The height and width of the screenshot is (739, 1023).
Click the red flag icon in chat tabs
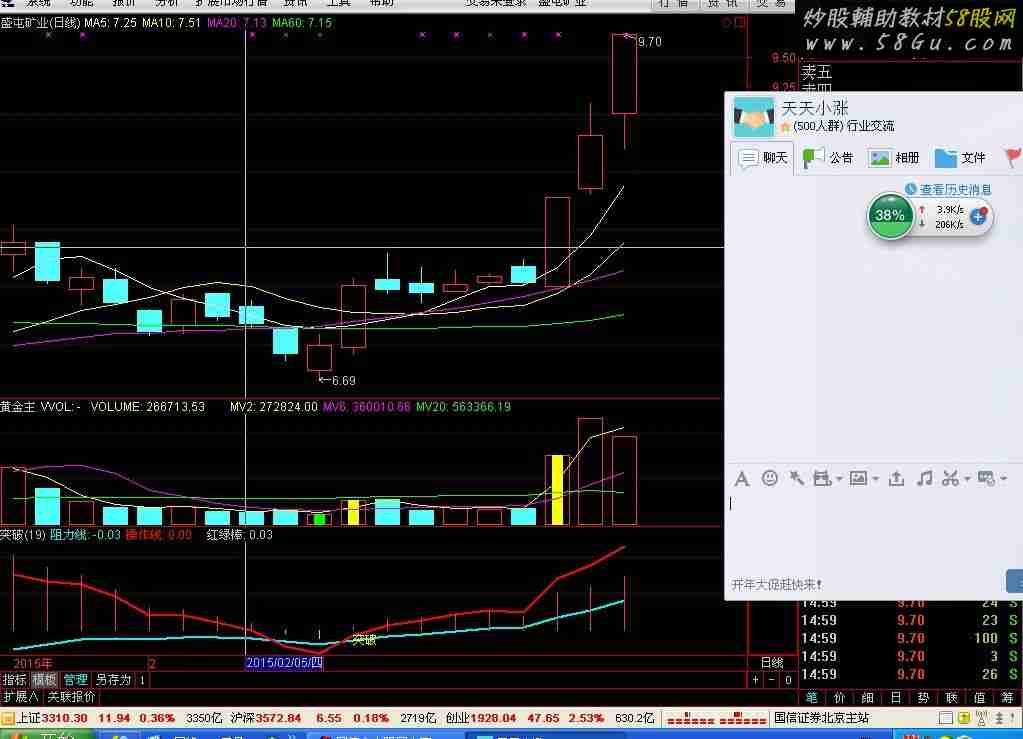[1013, 157]
